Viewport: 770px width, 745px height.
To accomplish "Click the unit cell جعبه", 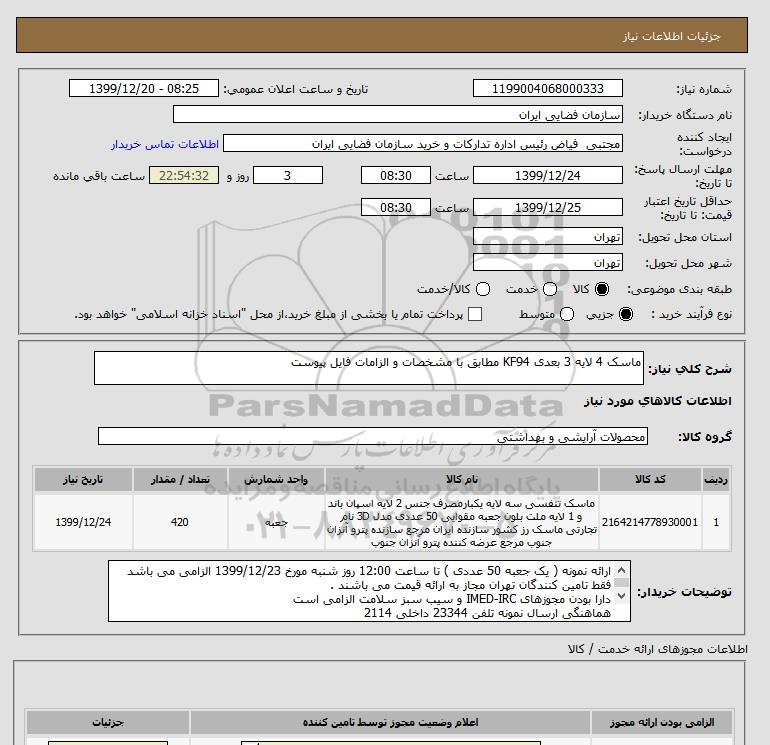I will 276,522.
